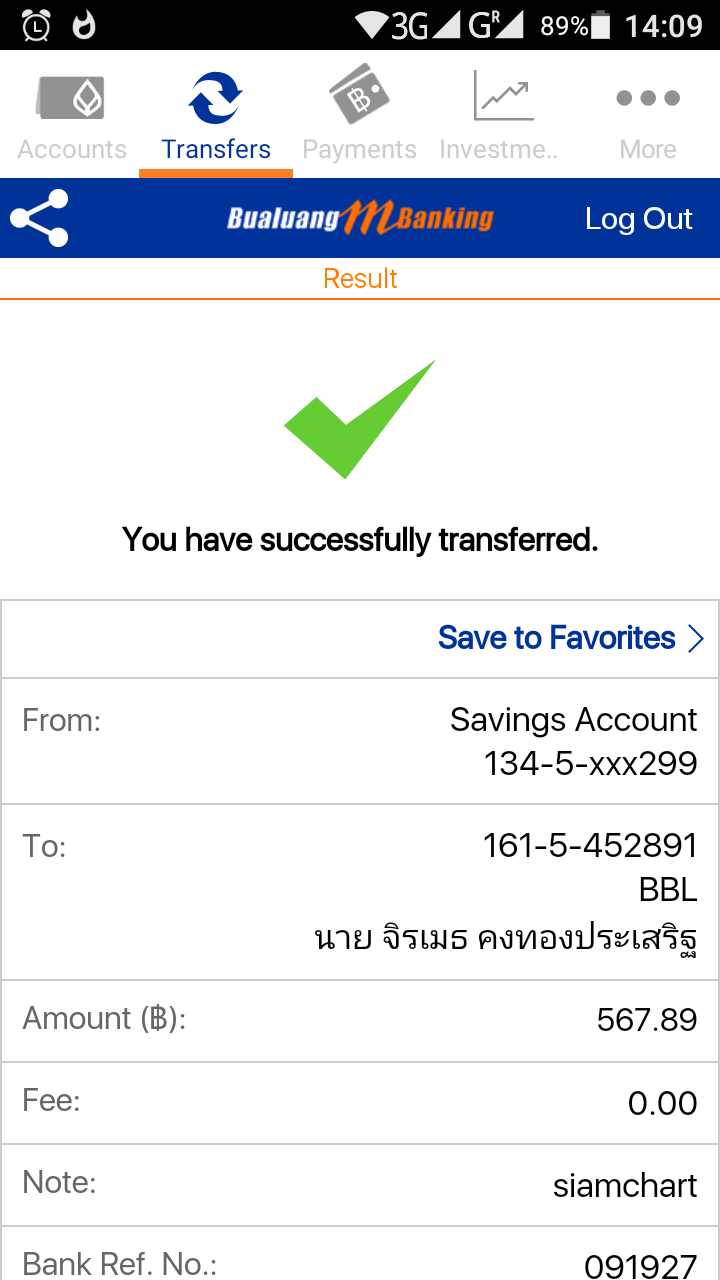Tap the Accounts icon in navigation
720x1280 pixels.
click(x=72, y=98)
